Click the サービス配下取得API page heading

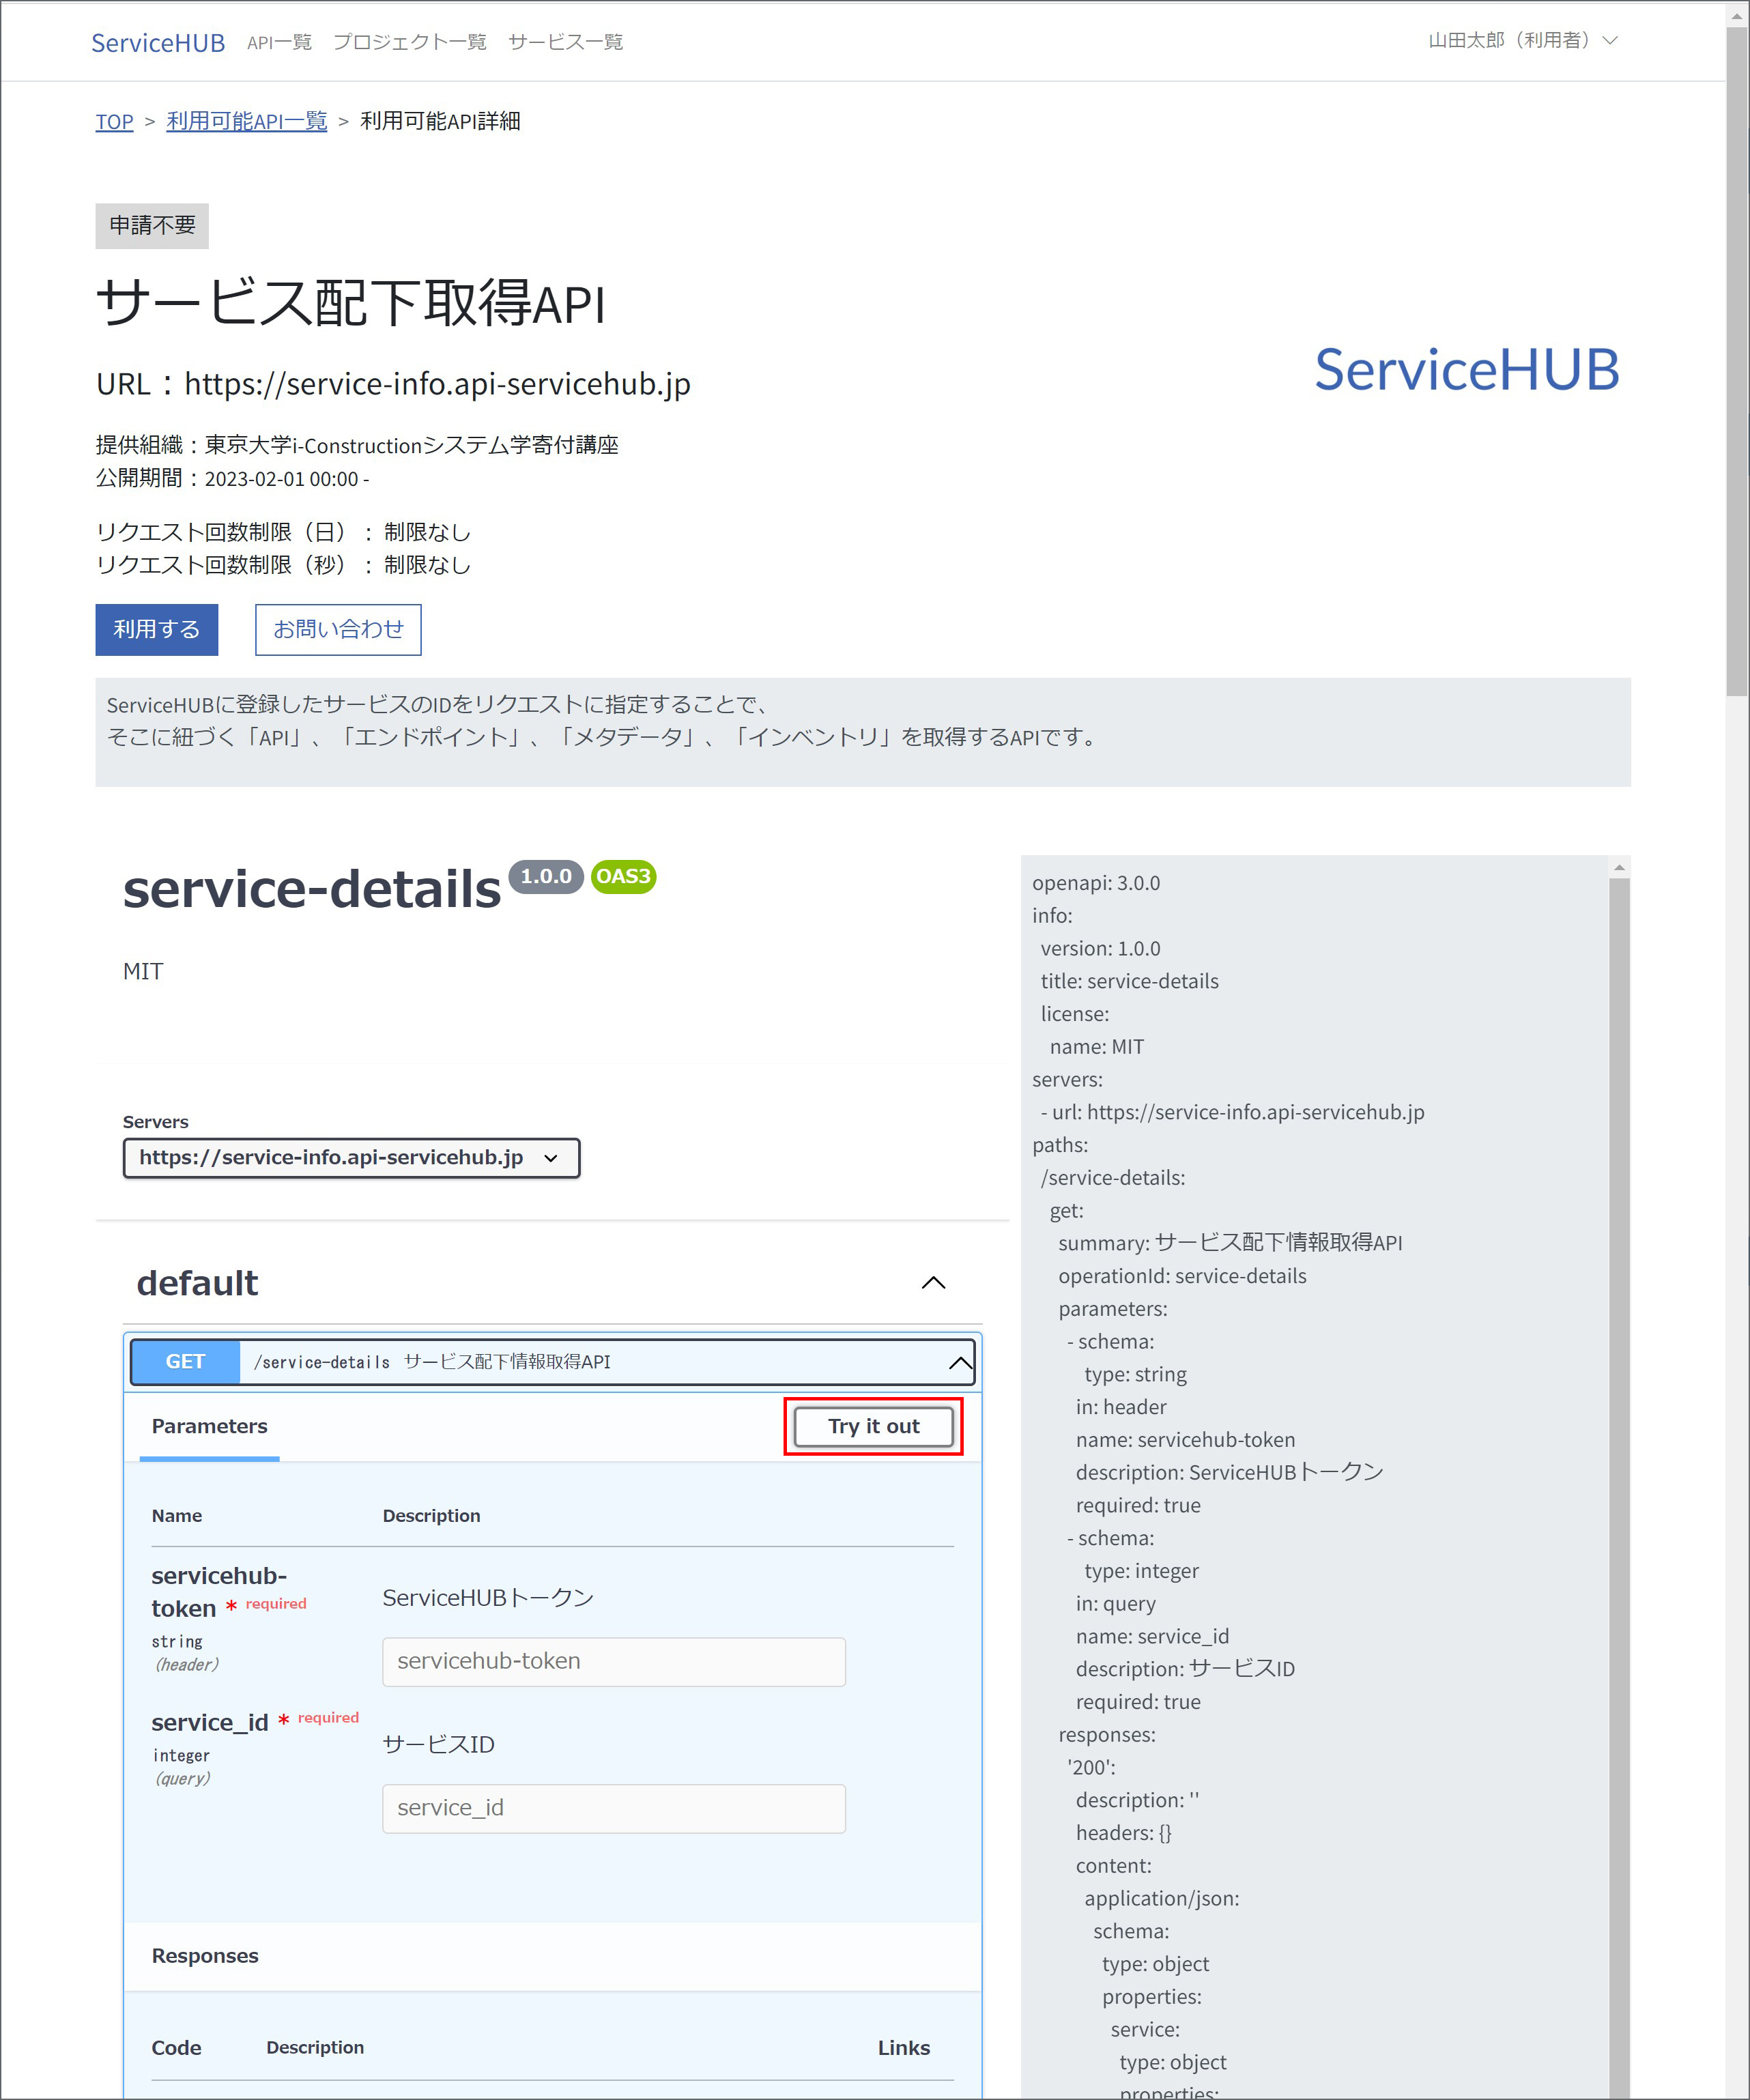[x=350, y=302]
